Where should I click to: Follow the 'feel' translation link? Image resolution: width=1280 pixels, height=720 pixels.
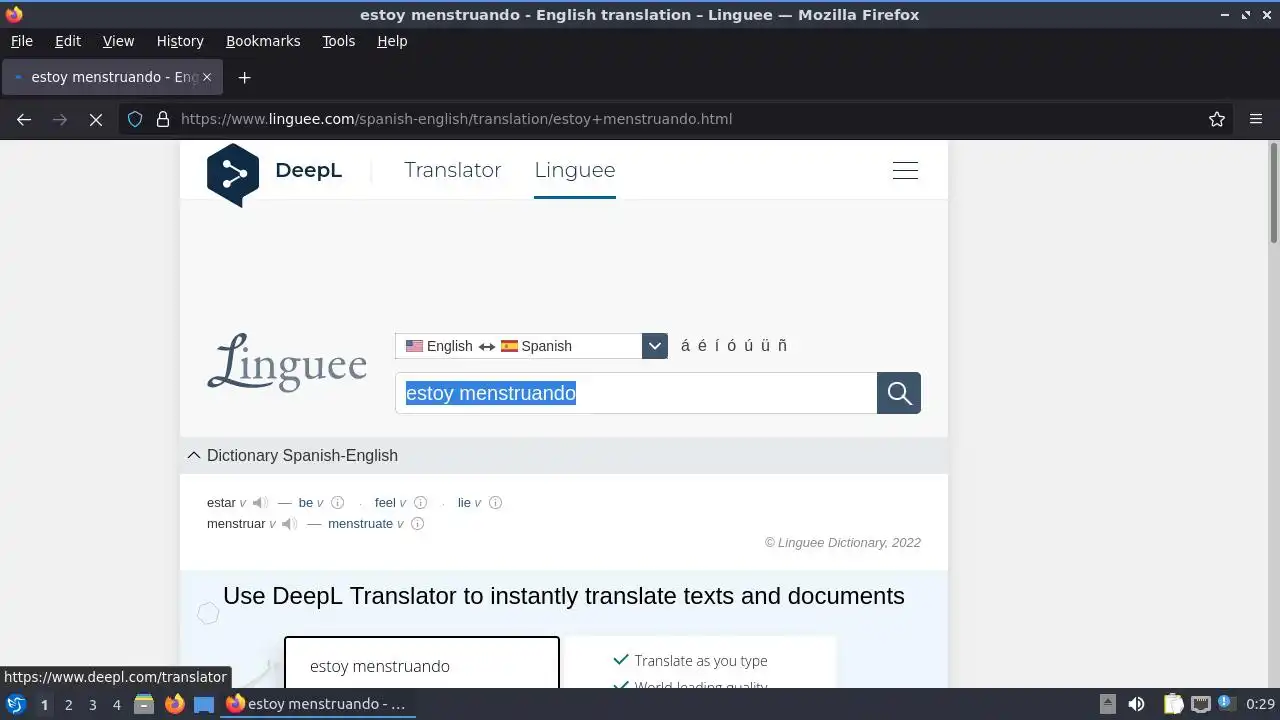[x=385, y=503]
